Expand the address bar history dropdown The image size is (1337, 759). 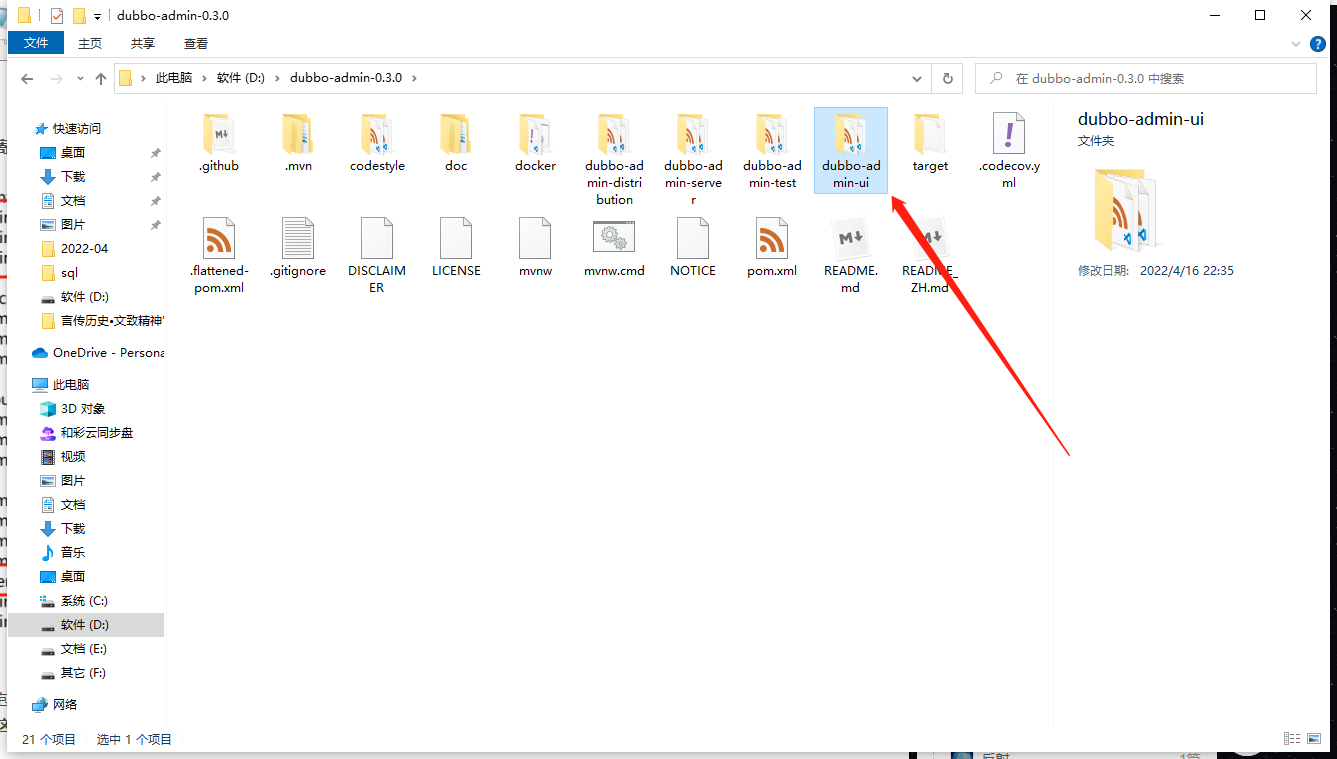918,78
